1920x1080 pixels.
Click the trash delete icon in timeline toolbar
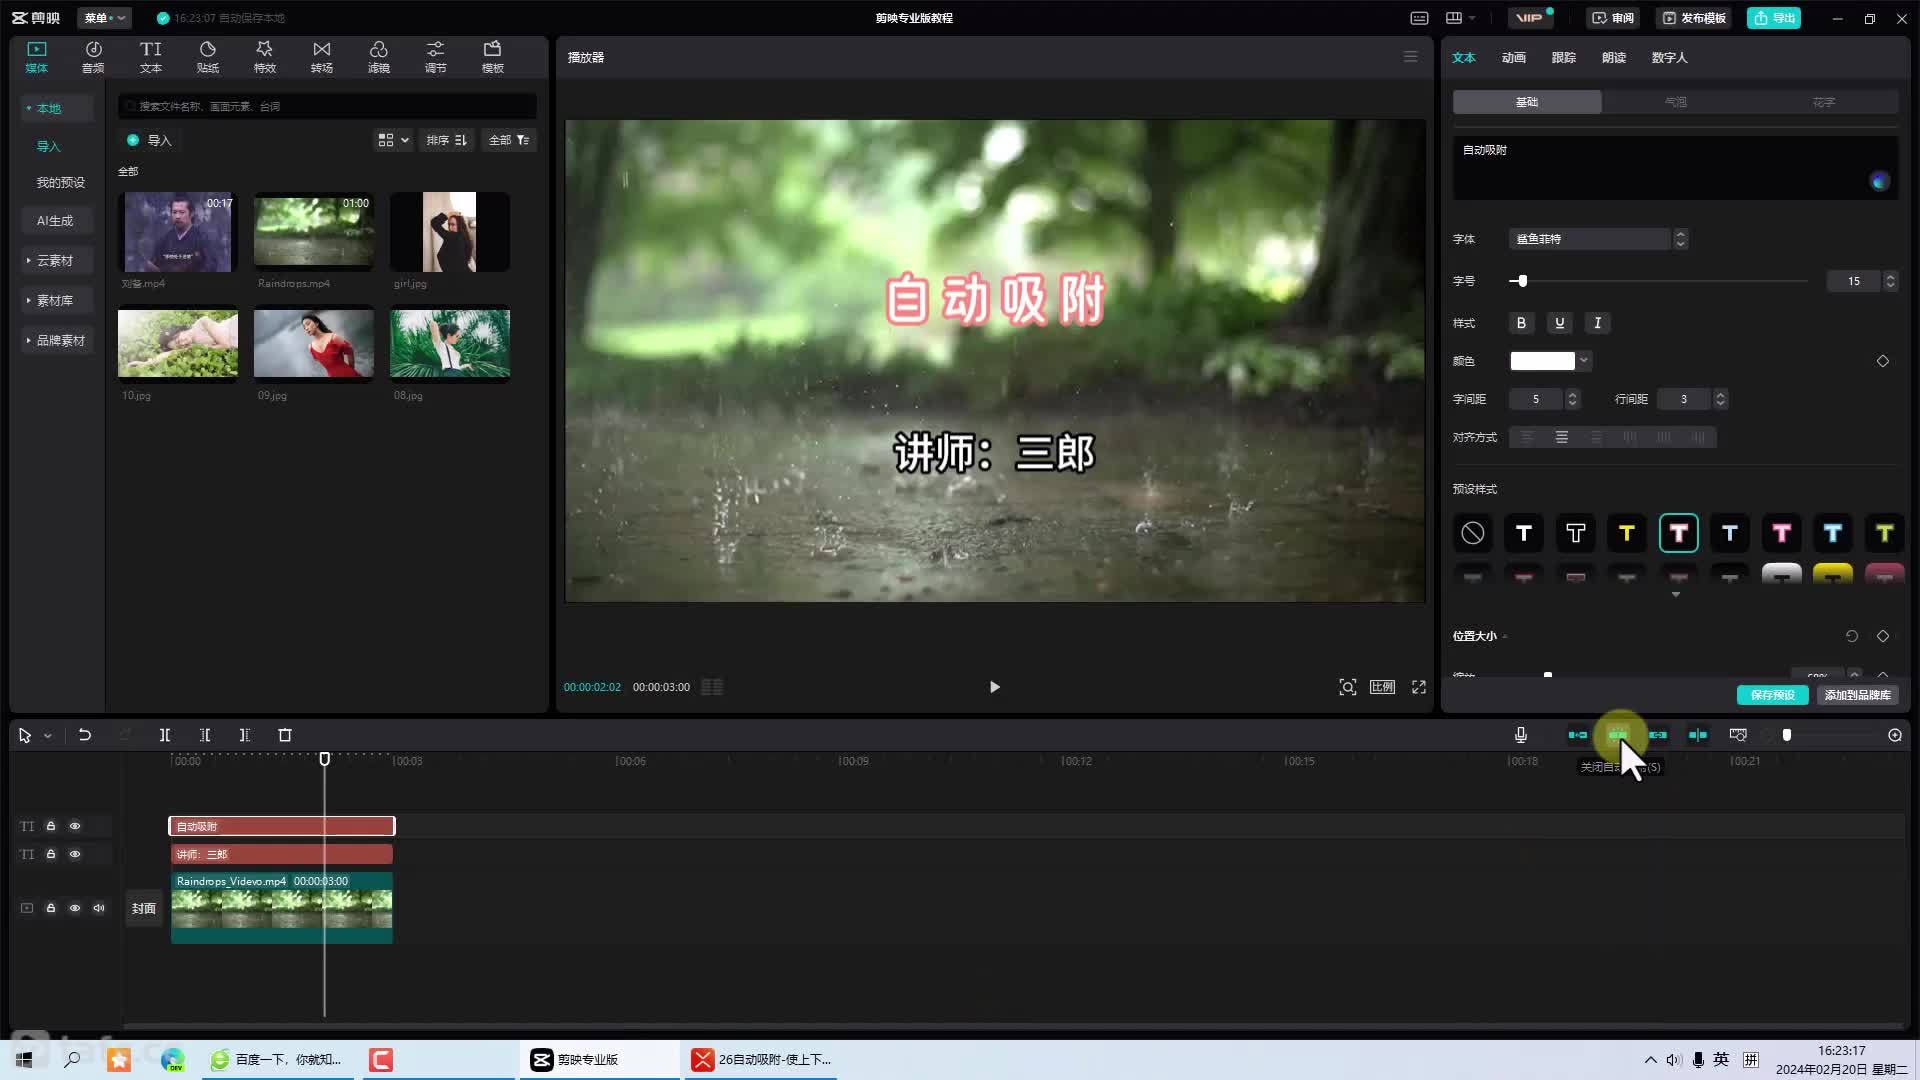[x=285, y=735]
